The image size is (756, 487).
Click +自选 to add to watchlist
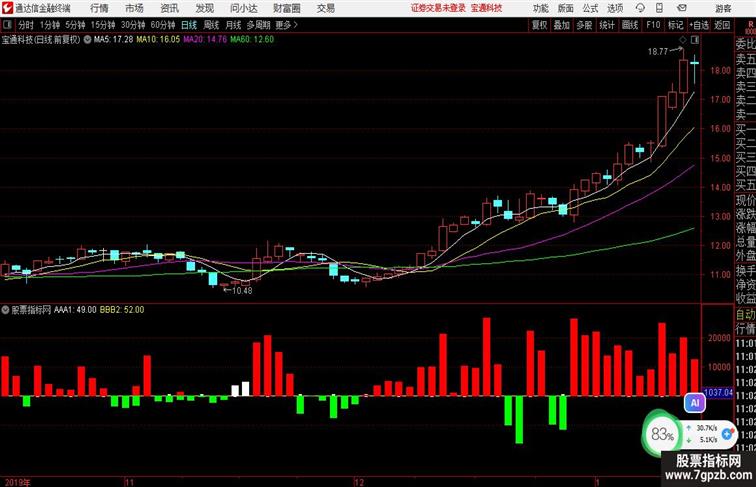coord(699,25)
